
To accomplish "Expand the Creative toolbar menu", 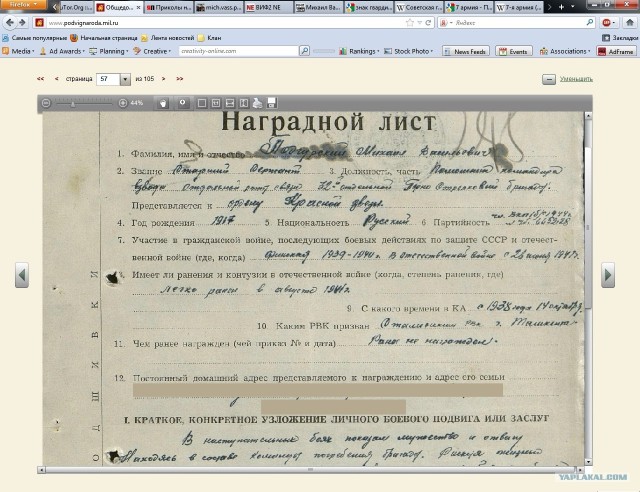I will (x=152, y=51).
